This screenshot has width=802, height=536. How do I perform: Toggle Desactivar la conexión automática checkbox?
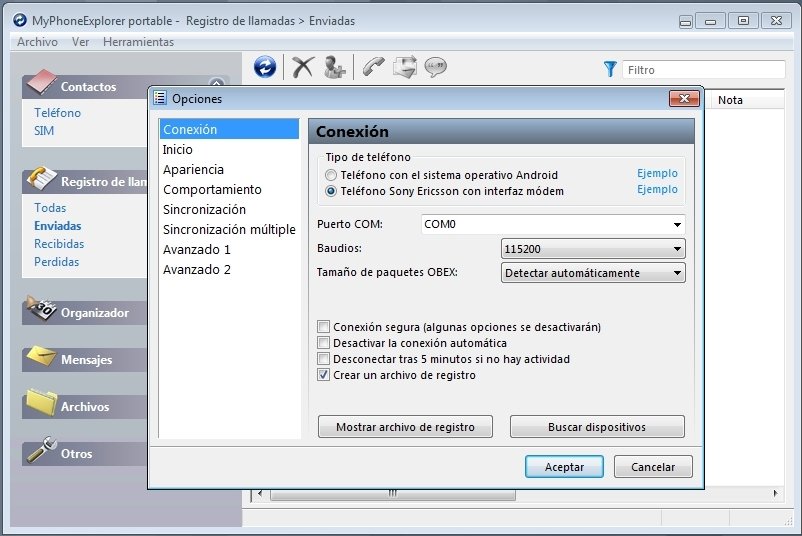click(x=323, y=343)
